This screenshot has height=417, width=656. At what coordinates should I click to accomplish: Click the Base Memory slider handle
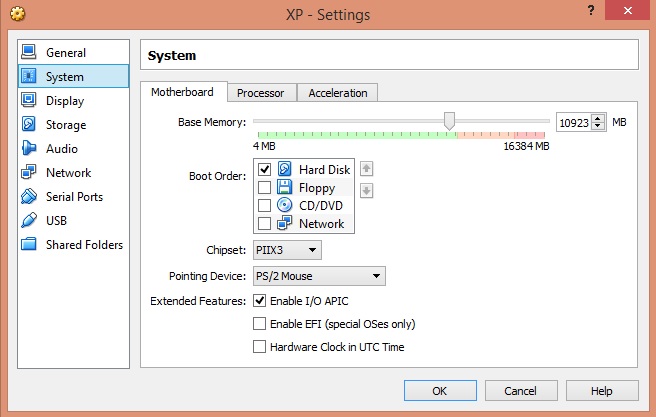point(450,121)
